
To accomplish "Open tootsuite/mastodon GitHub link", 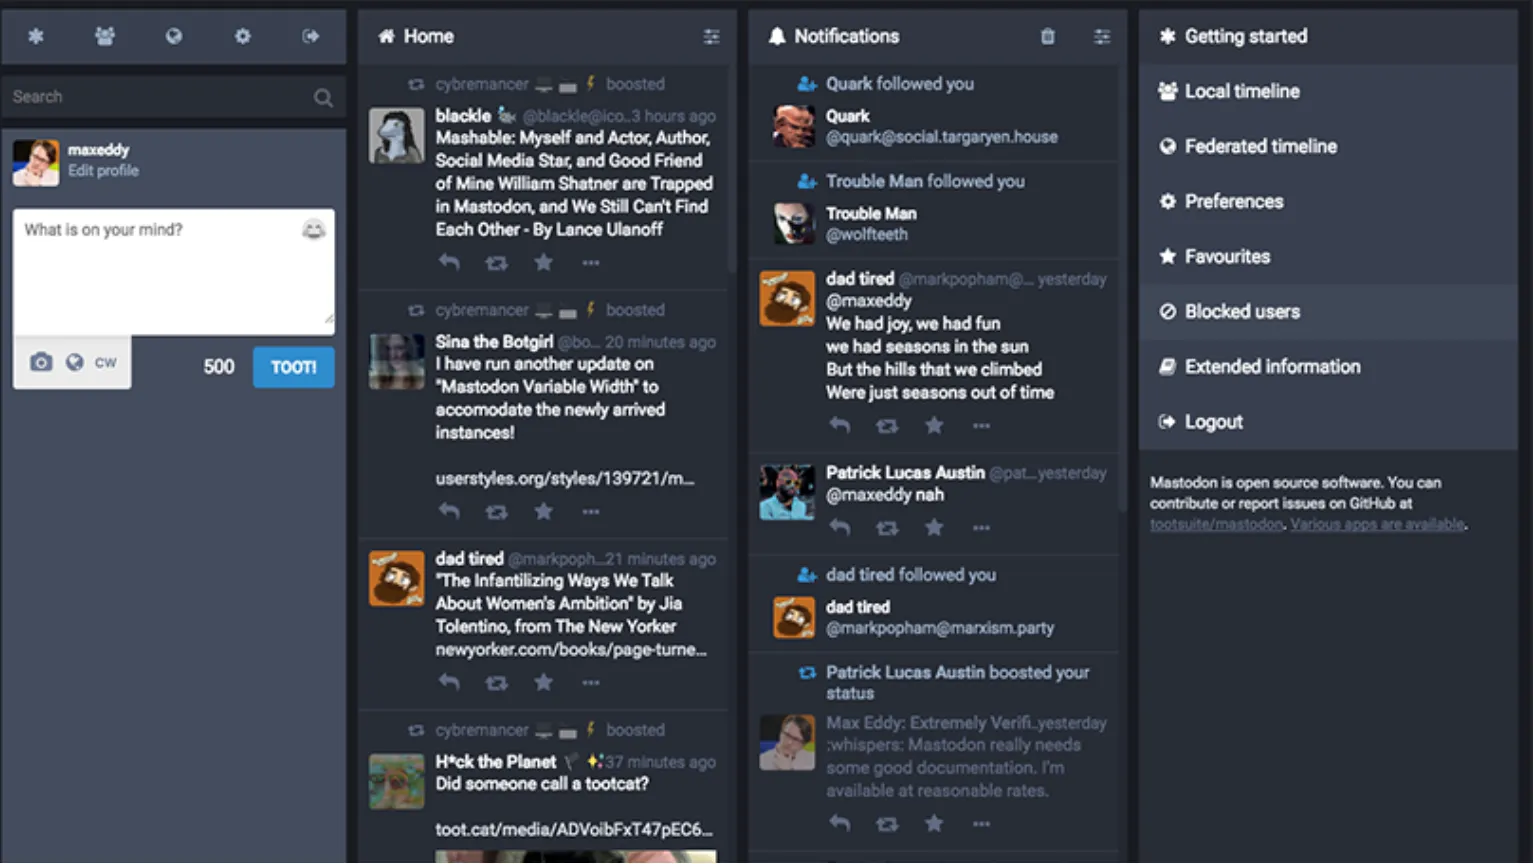I will [x=1216, y=525].
